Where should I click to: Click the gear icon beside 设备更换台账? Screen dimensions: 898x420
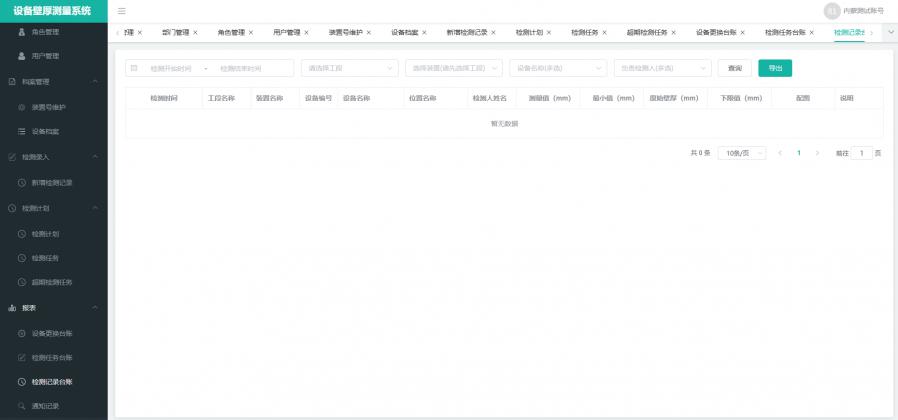22,333
